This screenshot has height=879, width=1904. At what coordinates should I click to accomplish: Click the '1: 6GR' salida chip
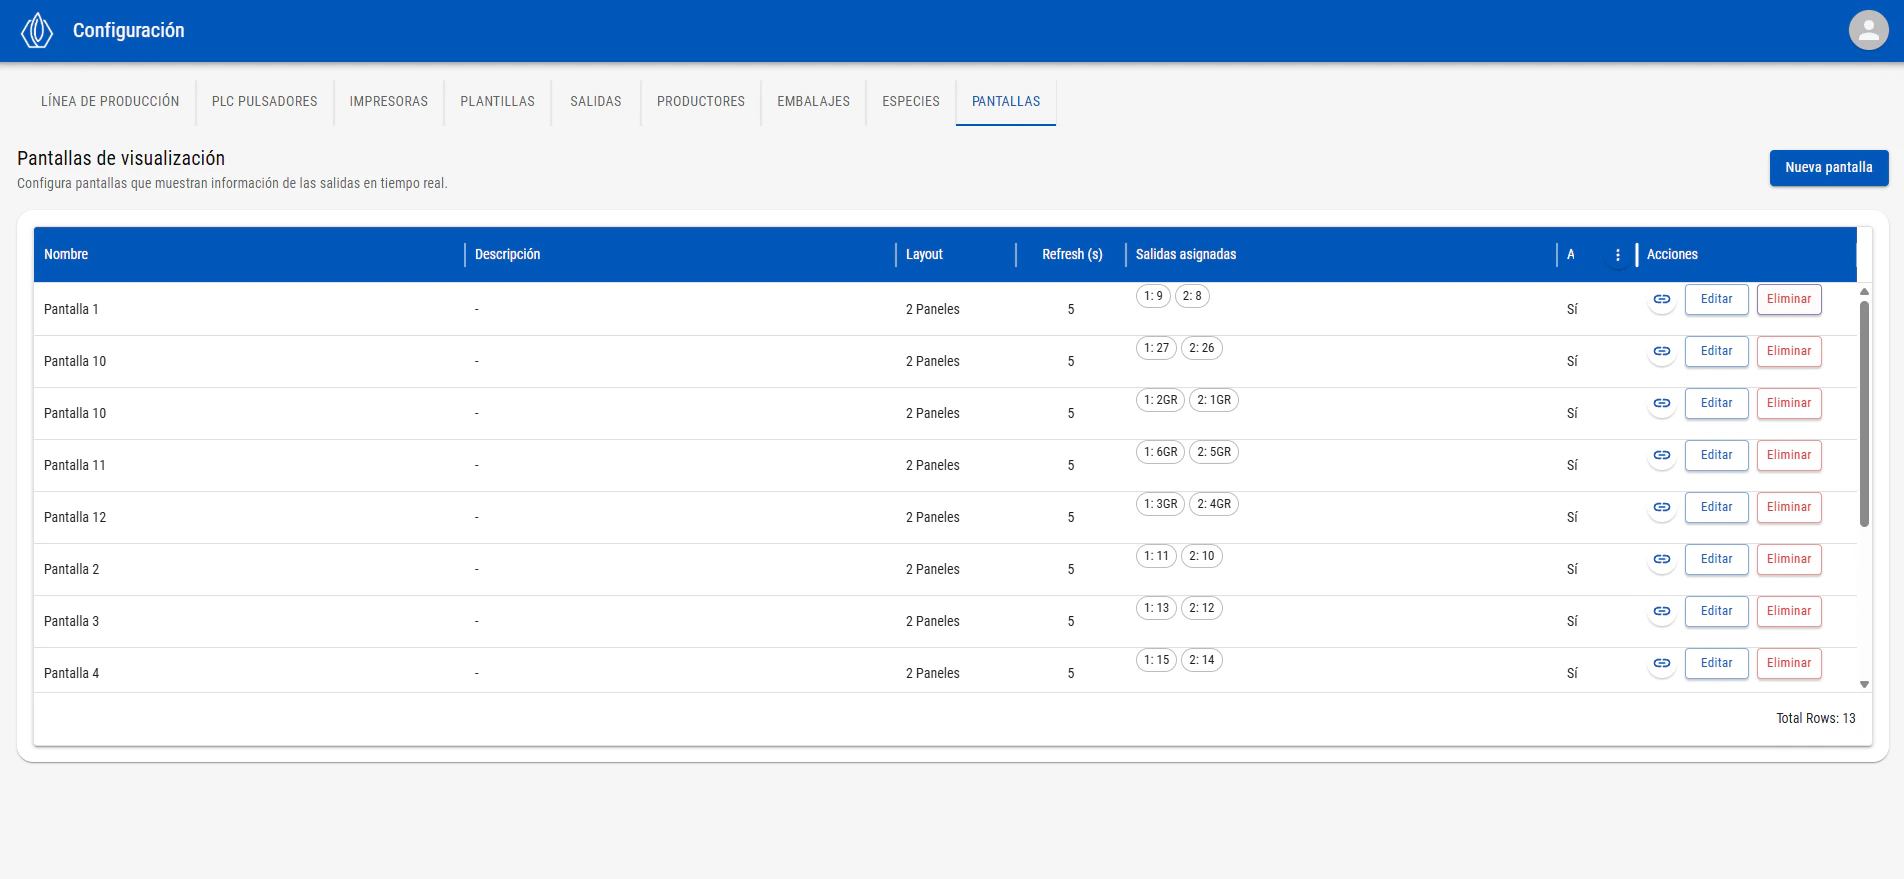click(x=1161, y=452)
